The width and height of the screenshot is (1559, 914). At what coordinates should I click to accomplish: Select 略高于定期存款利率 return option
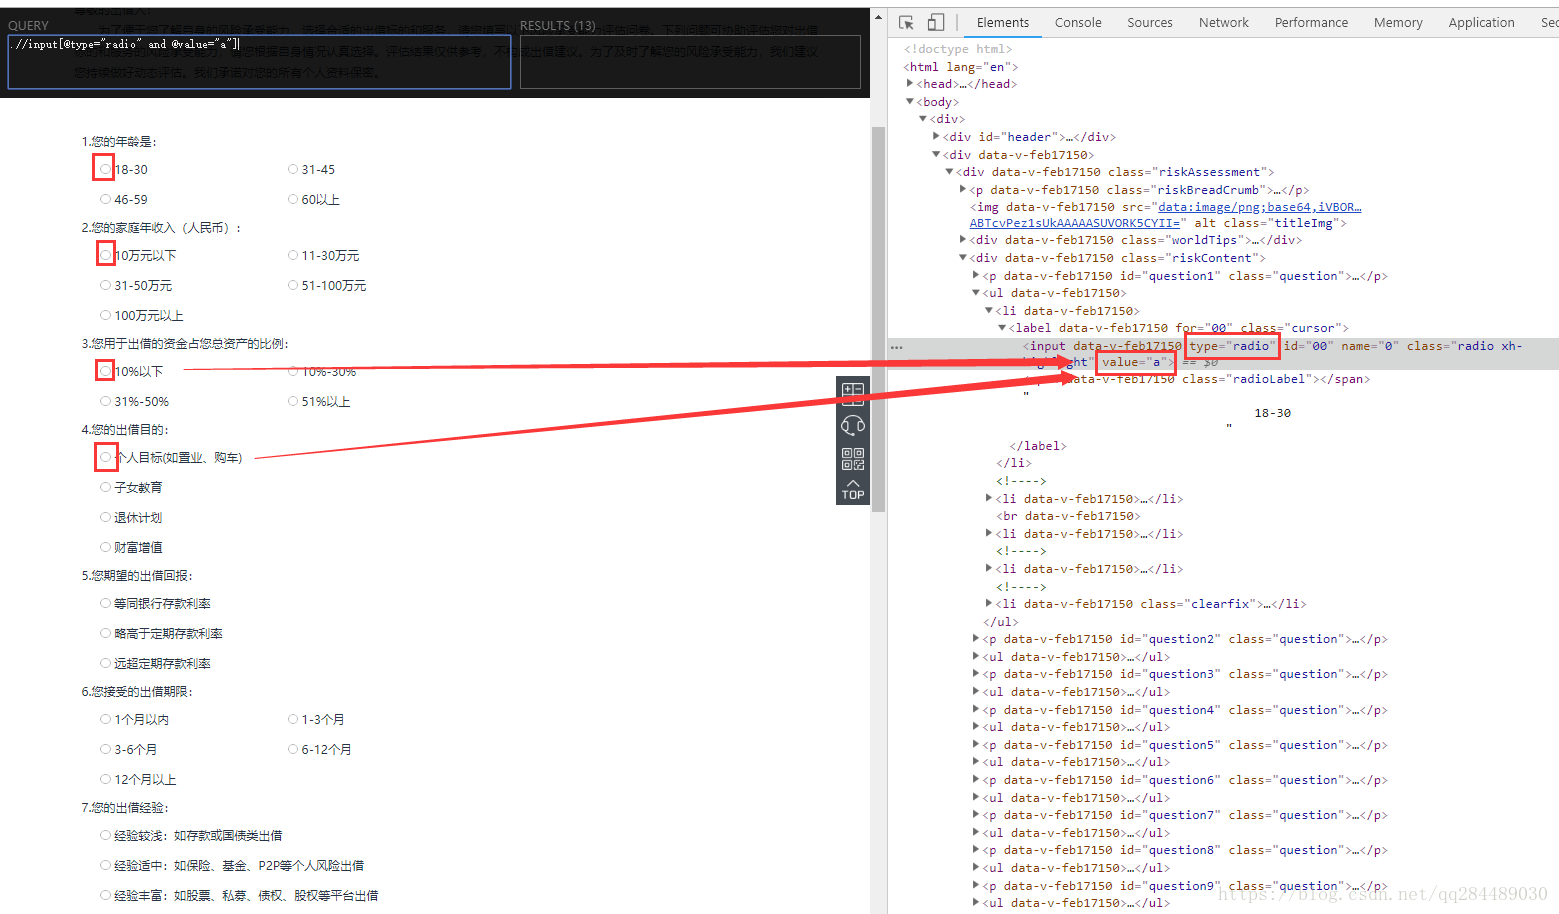pyautogui.click(x=105, y=633)
